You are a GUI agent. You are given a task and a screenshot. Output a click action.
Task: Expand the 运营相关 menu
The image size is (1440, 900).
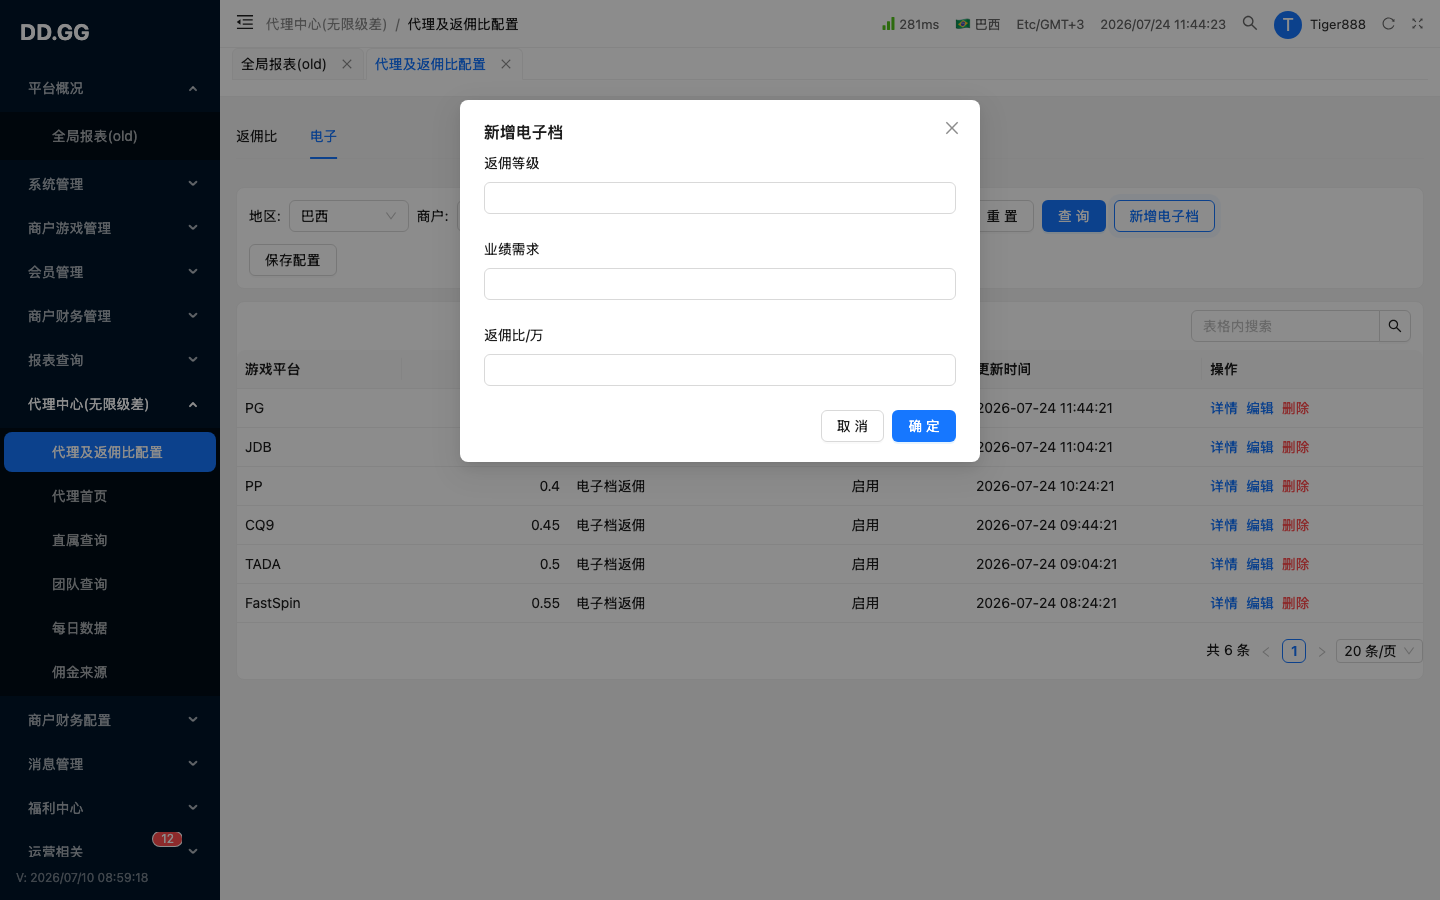pyautogui.click(x=110, y=852)
